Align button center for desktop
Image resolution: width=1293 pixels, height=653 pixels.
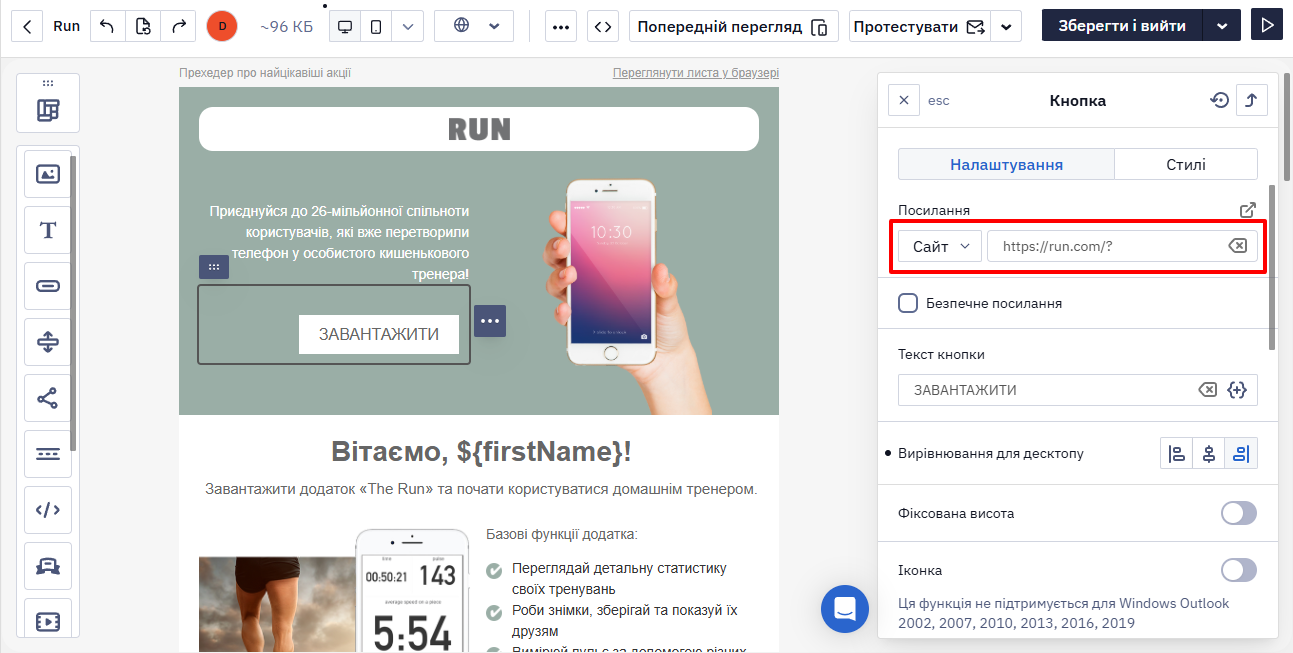tap(1209, 454)
